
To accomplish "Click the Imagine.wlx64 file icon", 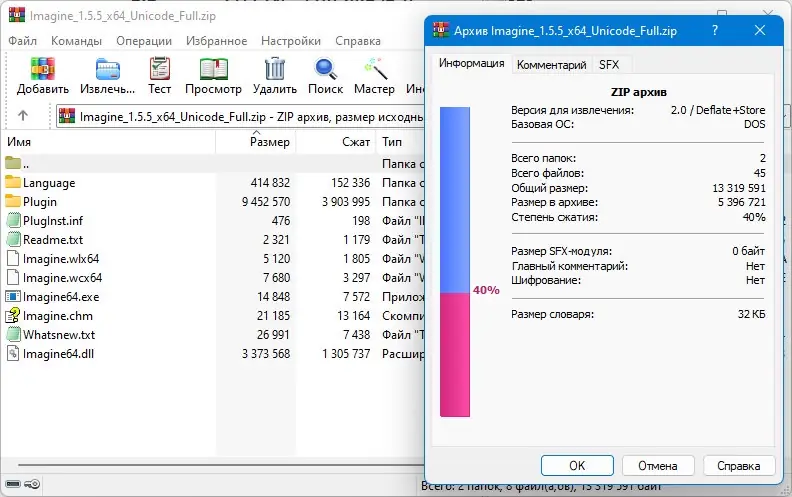I will tap(13, 258).
